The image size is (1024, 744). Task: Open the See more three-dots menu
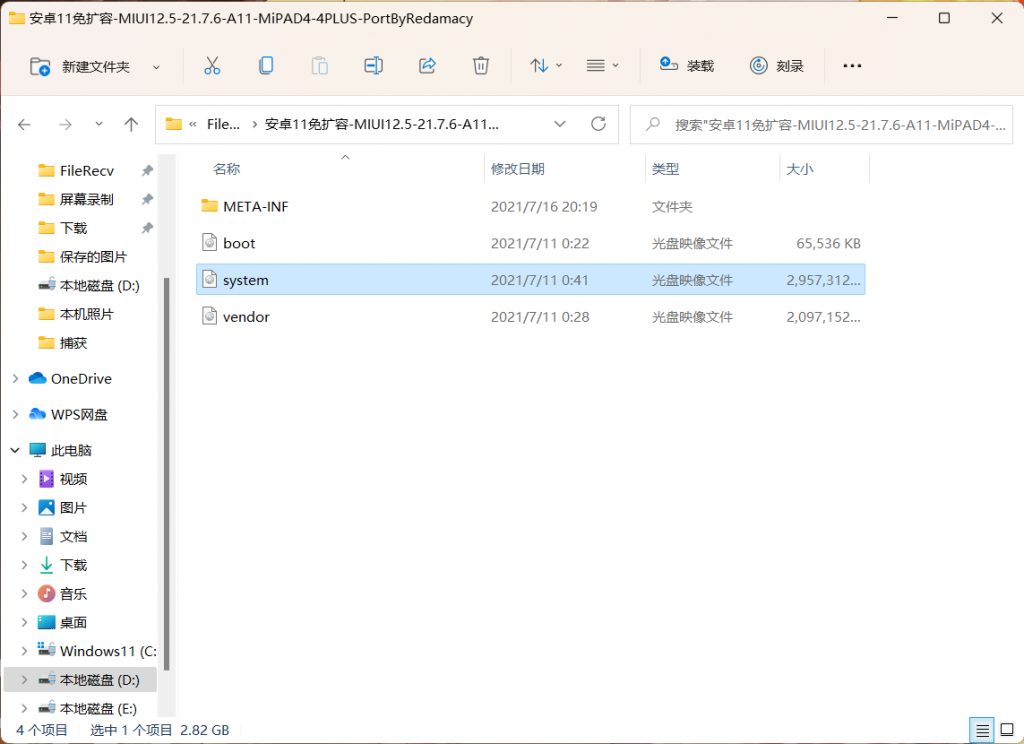pyautogui.click(x=852, y=66)
